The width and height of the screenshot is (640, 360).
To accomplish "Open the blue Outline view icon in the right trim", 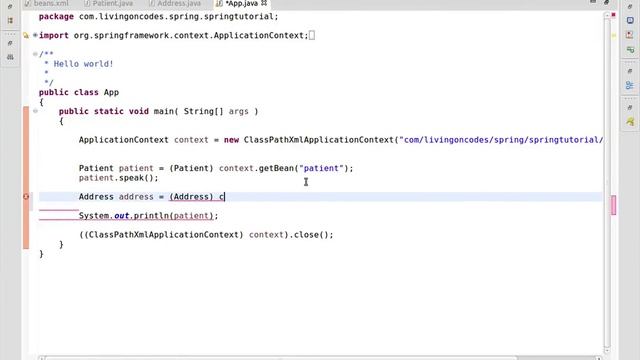I will (x=630, y=85).
